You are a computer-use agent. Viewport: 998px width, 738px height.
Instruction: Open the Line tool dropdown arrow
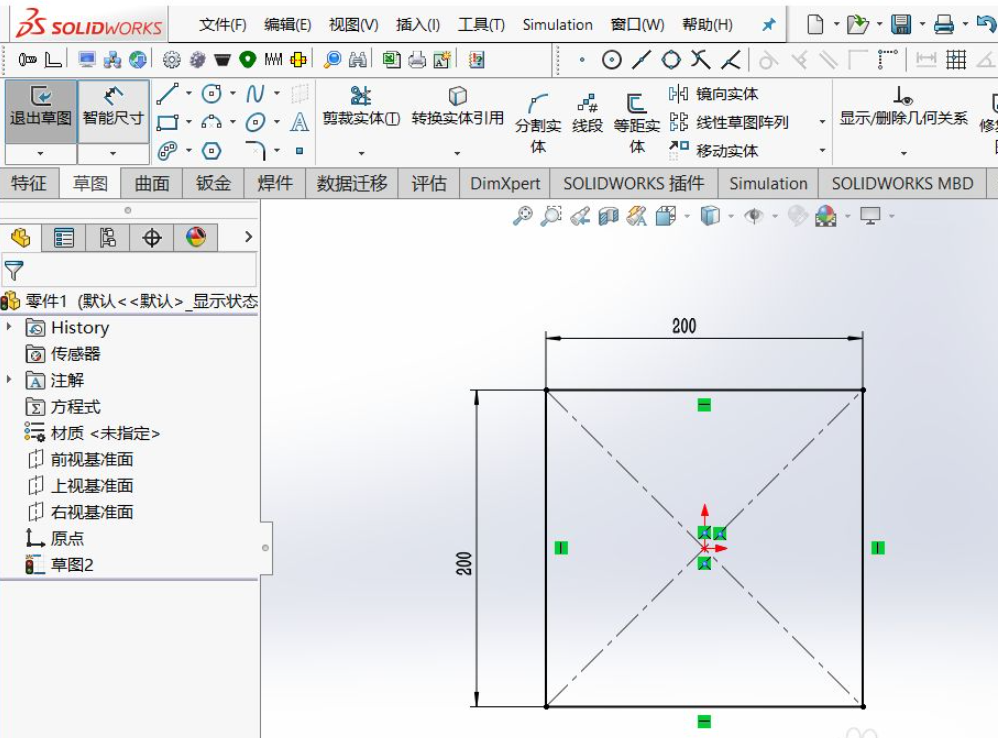tap(189, 94)
